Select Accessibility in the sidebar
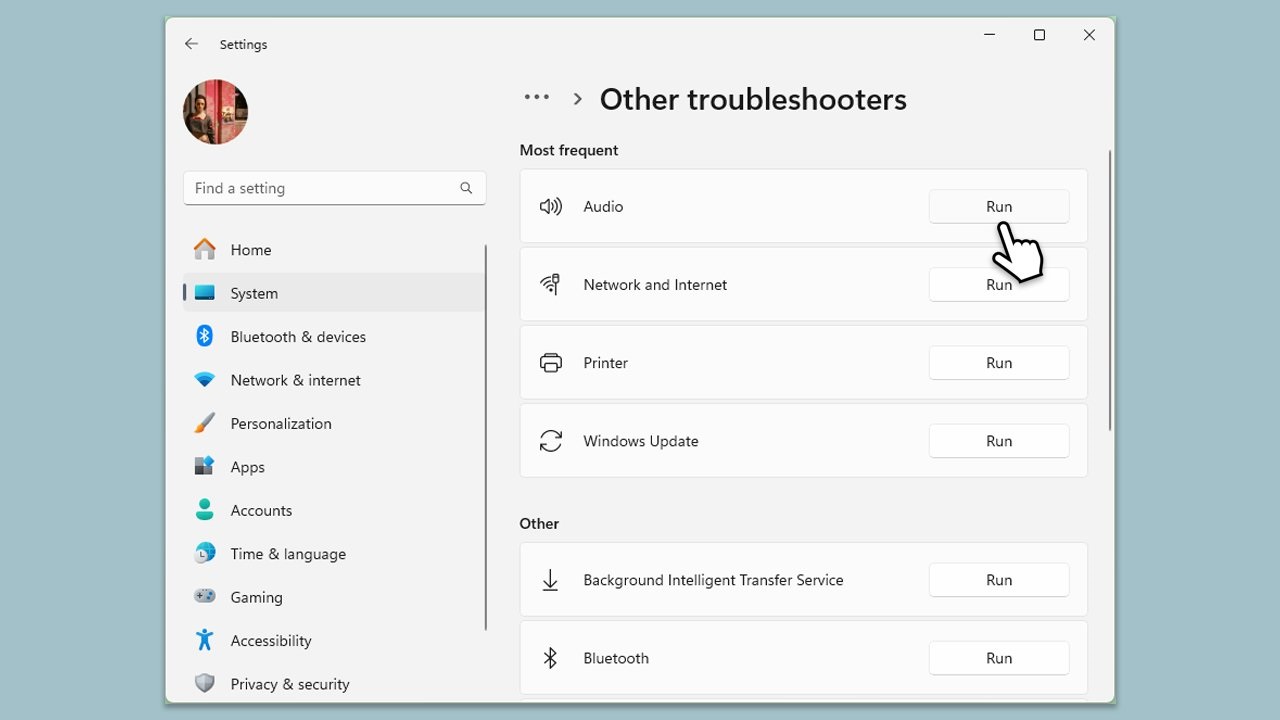 (270, 641)
